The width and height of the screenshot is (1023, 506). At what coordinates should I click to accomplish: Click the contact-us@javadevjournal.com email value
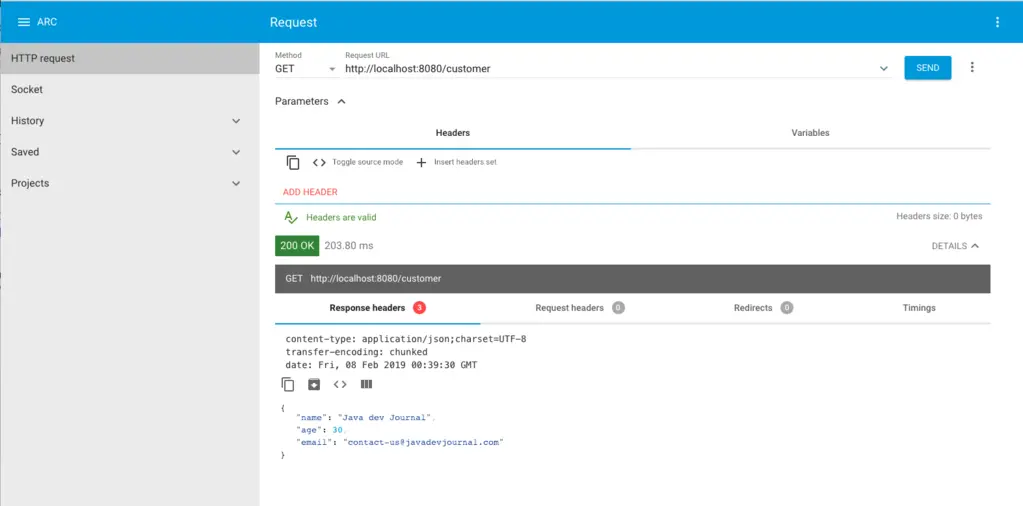pos(424,442)
